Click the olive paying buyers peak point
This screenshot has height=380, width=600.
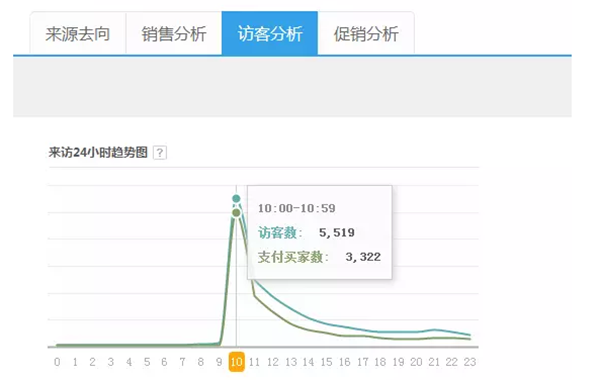coord(236,212)
